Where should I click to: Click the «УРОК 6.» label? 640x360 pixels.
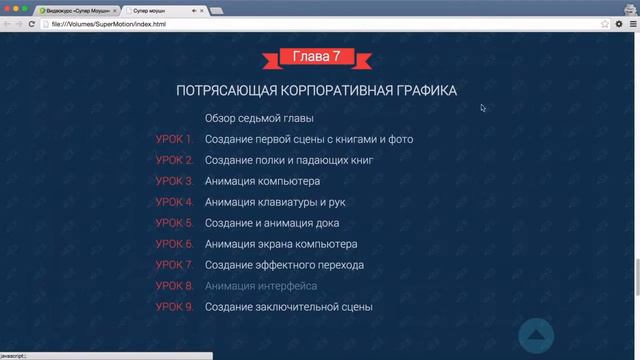174,244
